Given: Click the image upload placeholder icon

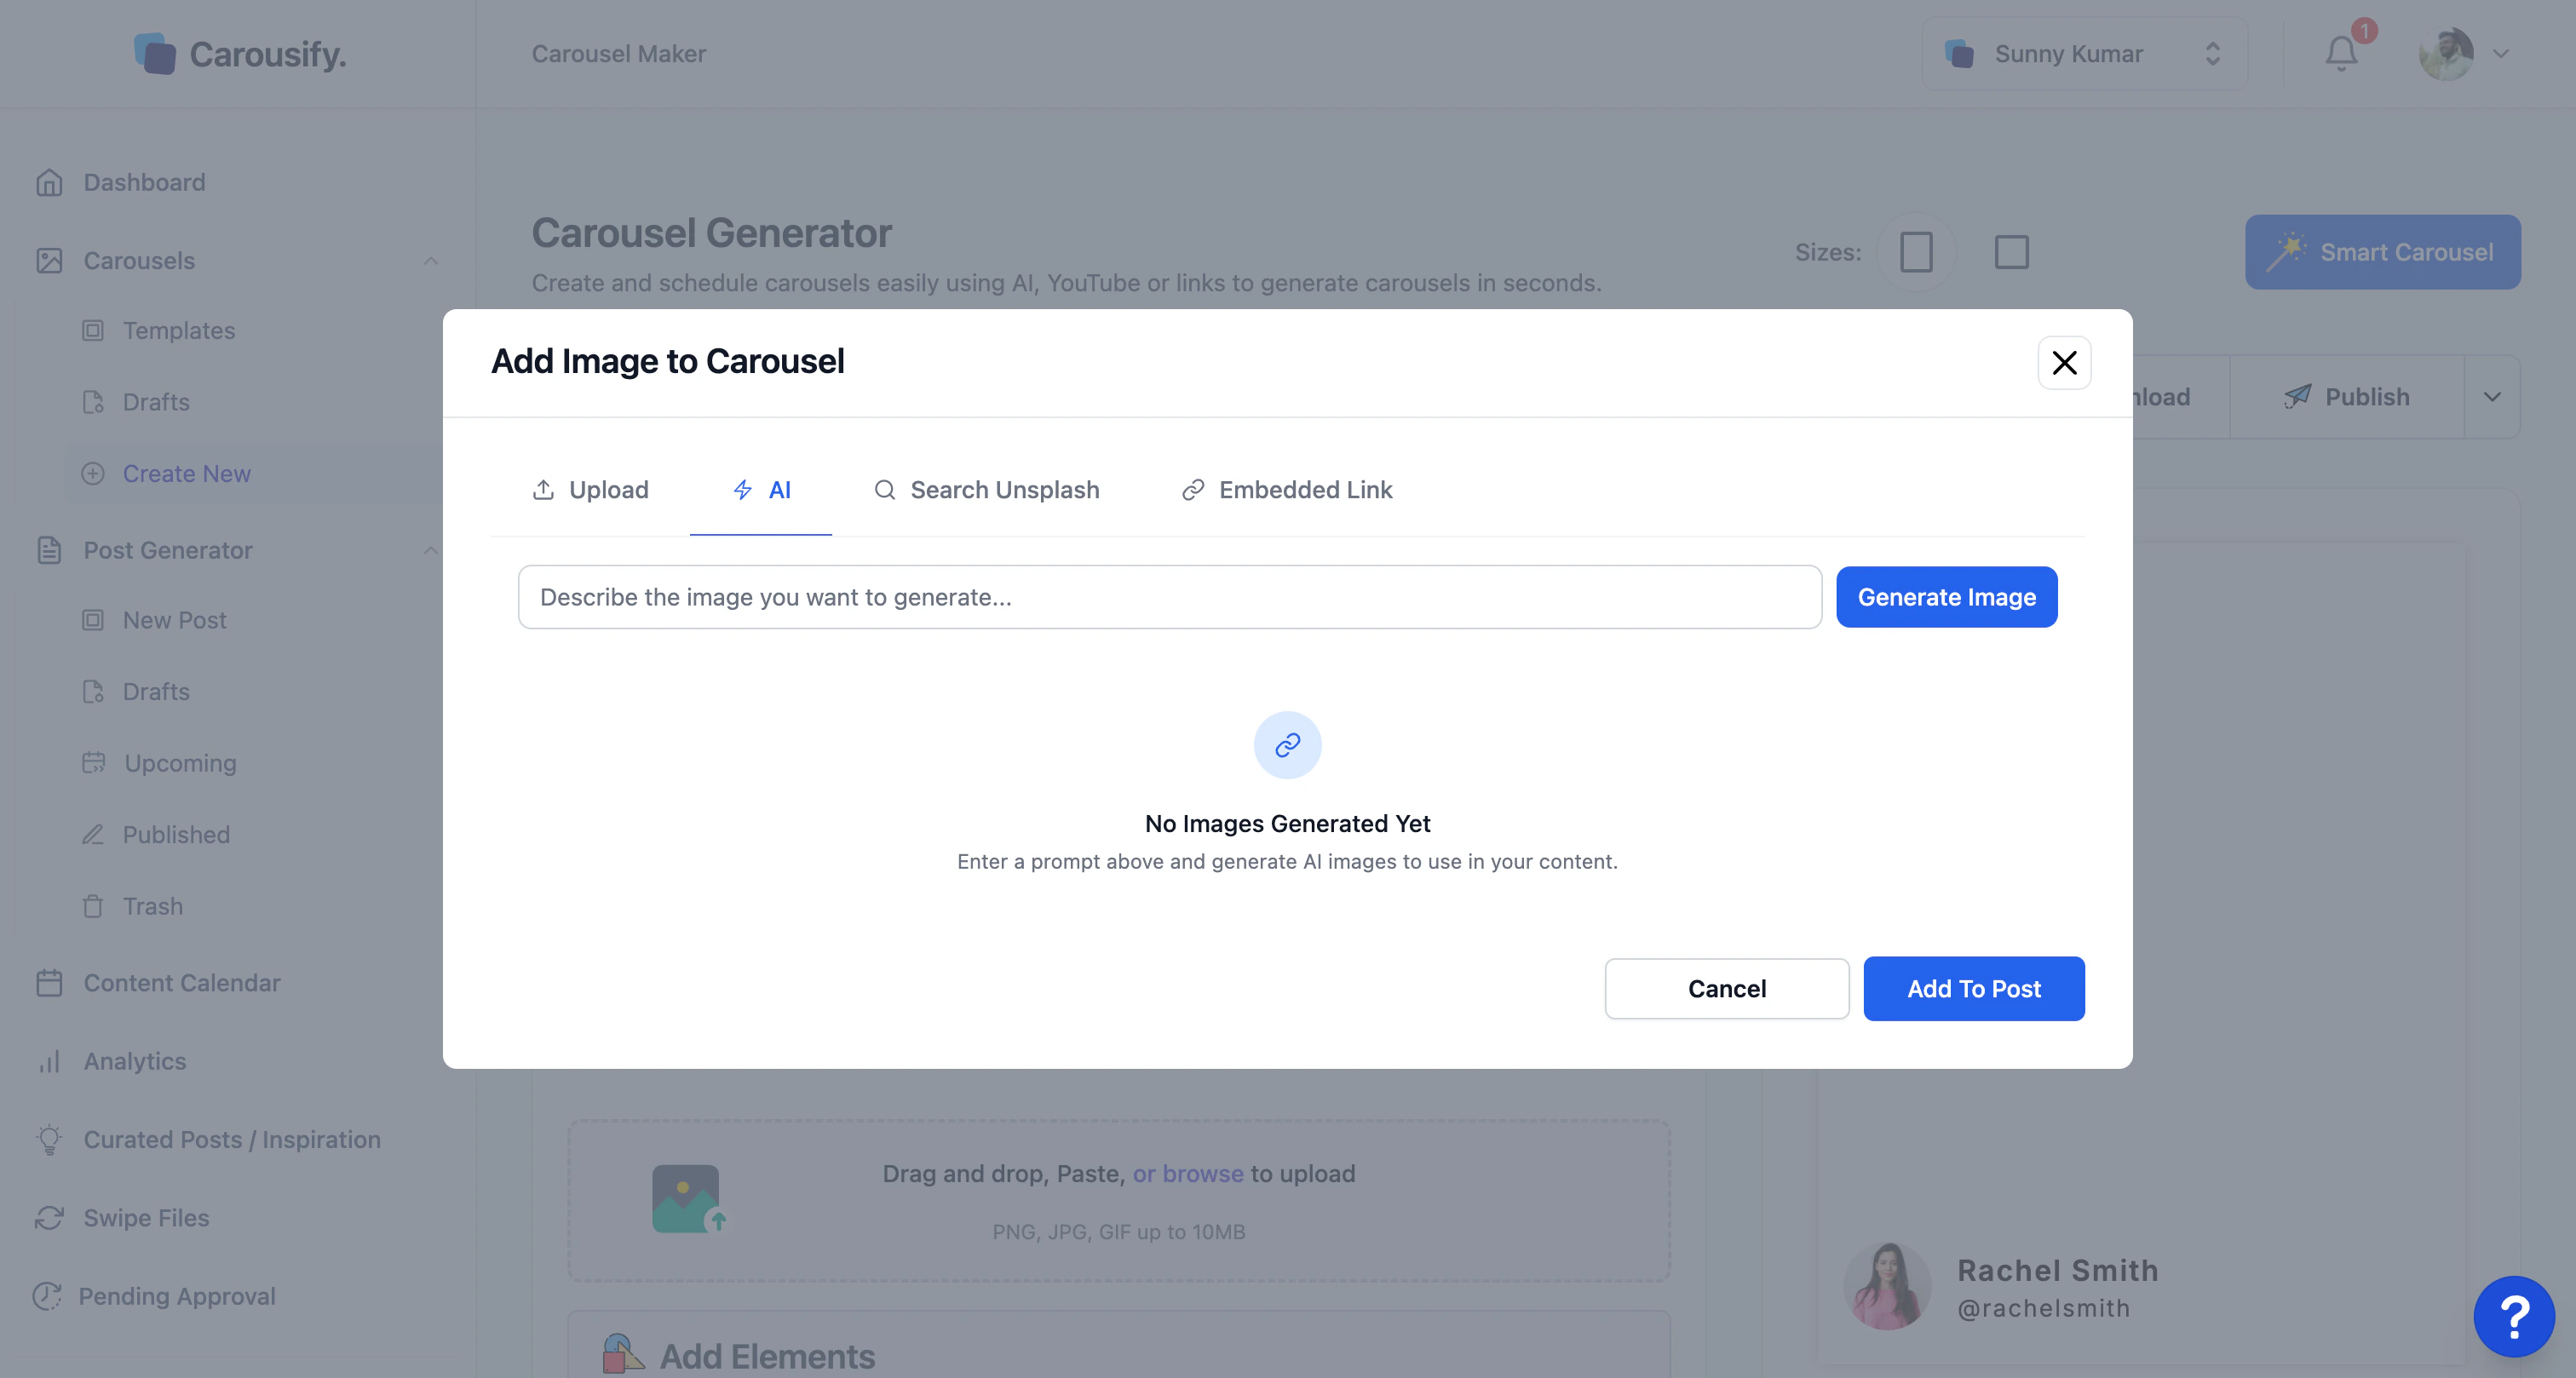Looking at the screenshot, I should (688, 1198).
